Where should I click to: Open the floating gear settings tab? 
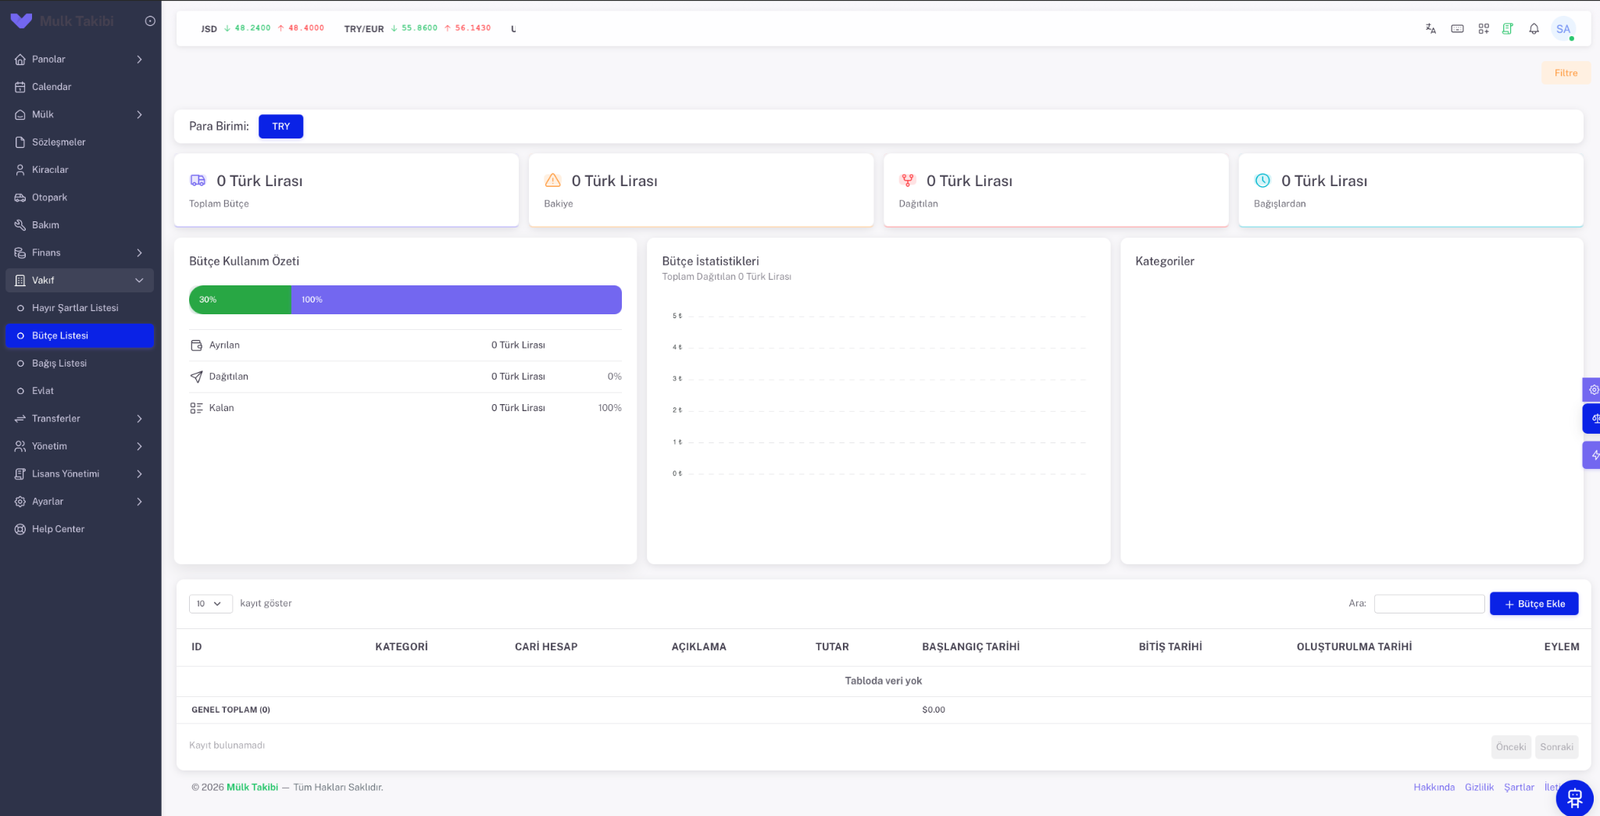click(1592, 389)
